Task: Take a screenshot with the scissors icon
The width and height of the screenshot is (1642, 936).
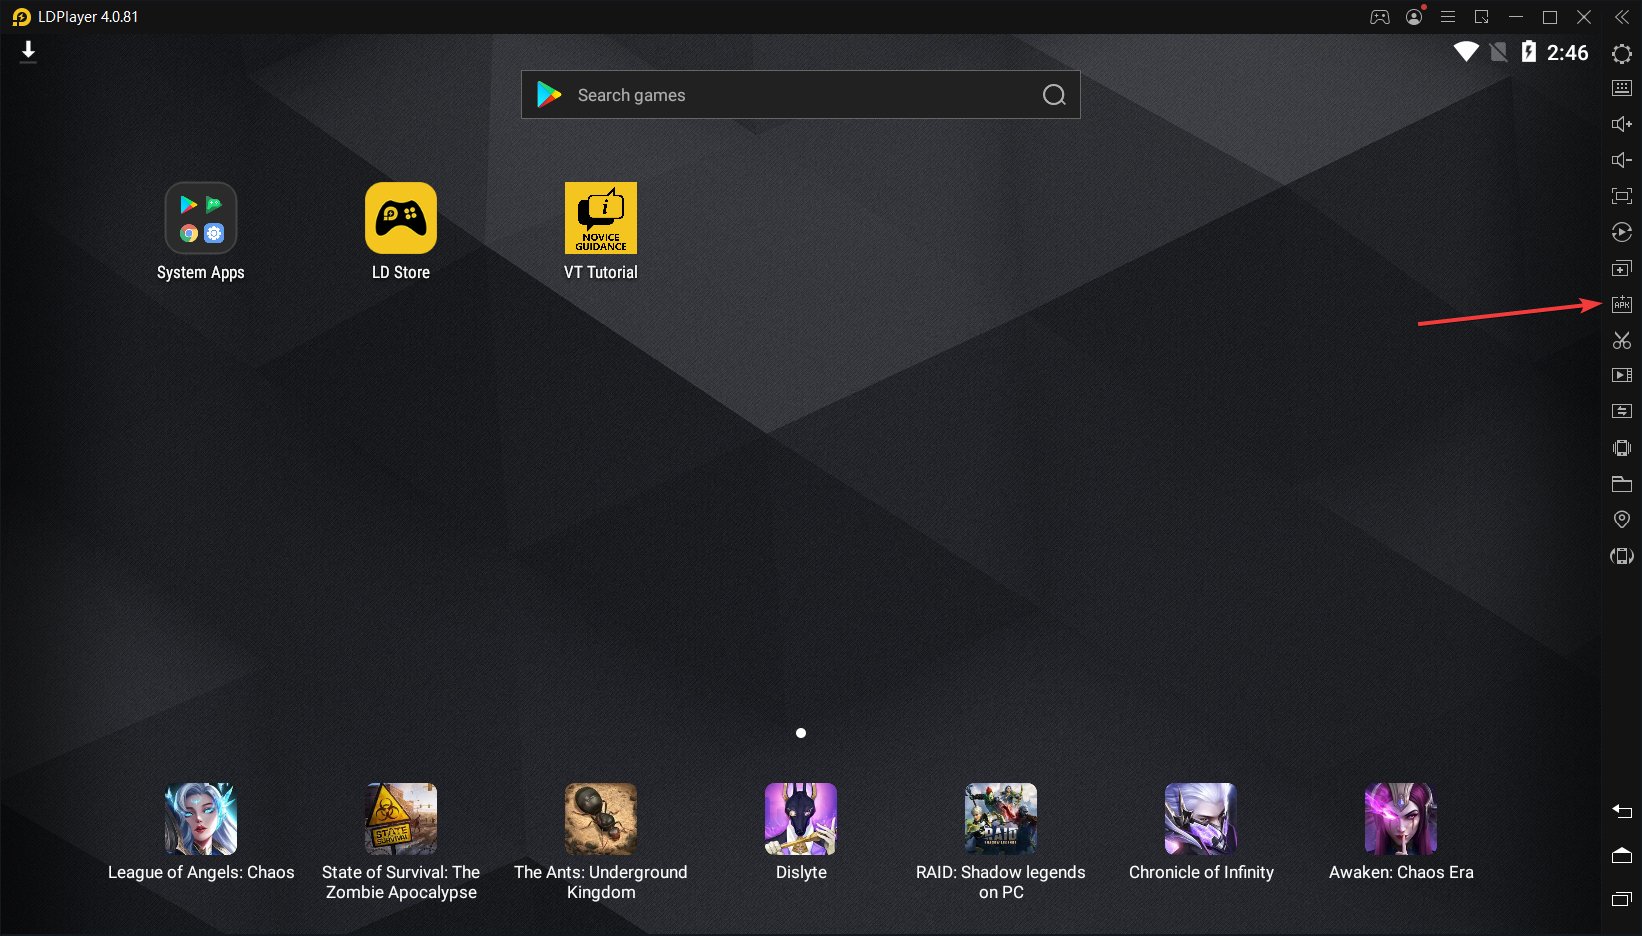Action: (1622, 340)
